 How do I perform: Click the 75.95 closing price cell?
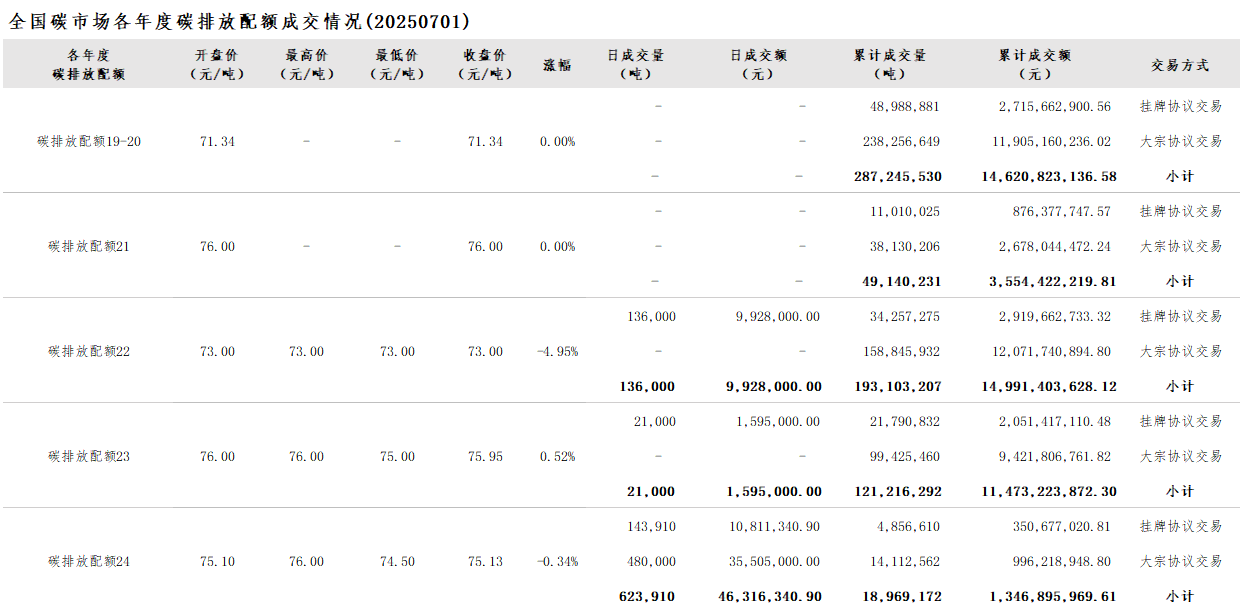coord(485,457)
